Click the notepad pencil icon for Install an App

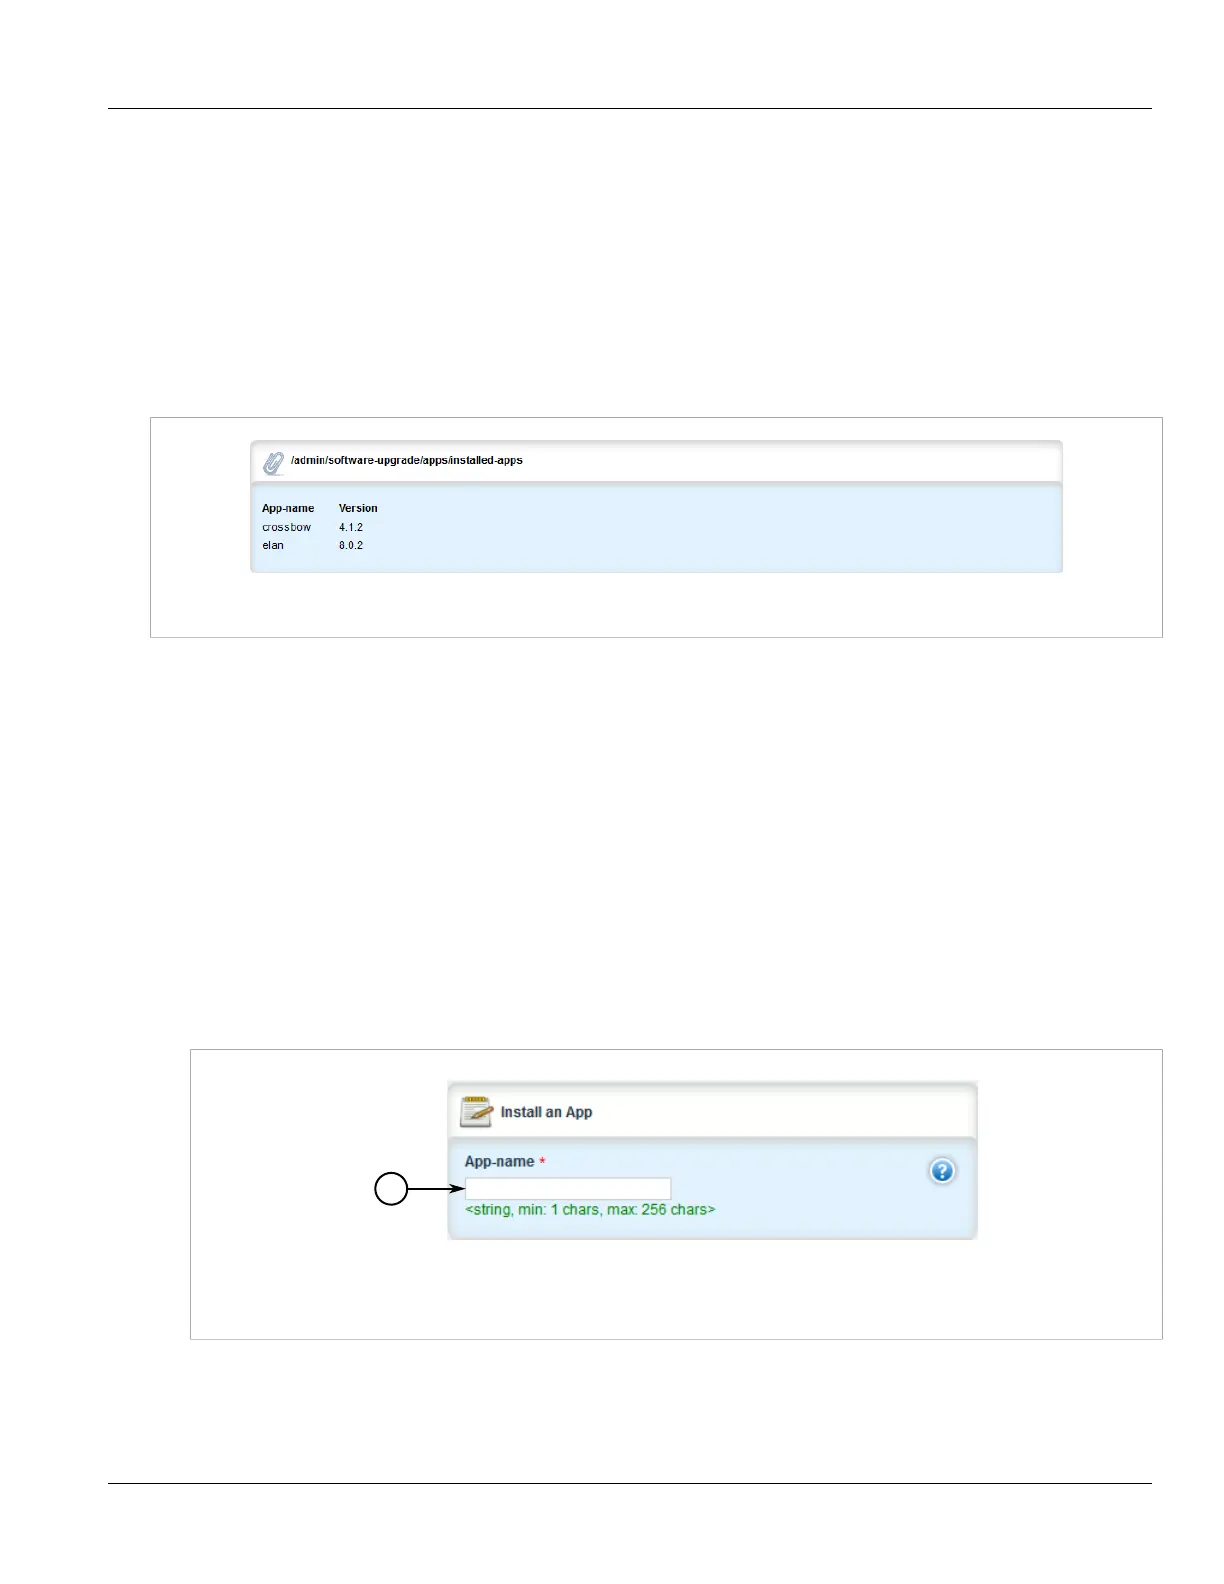tap(476, 1112)
